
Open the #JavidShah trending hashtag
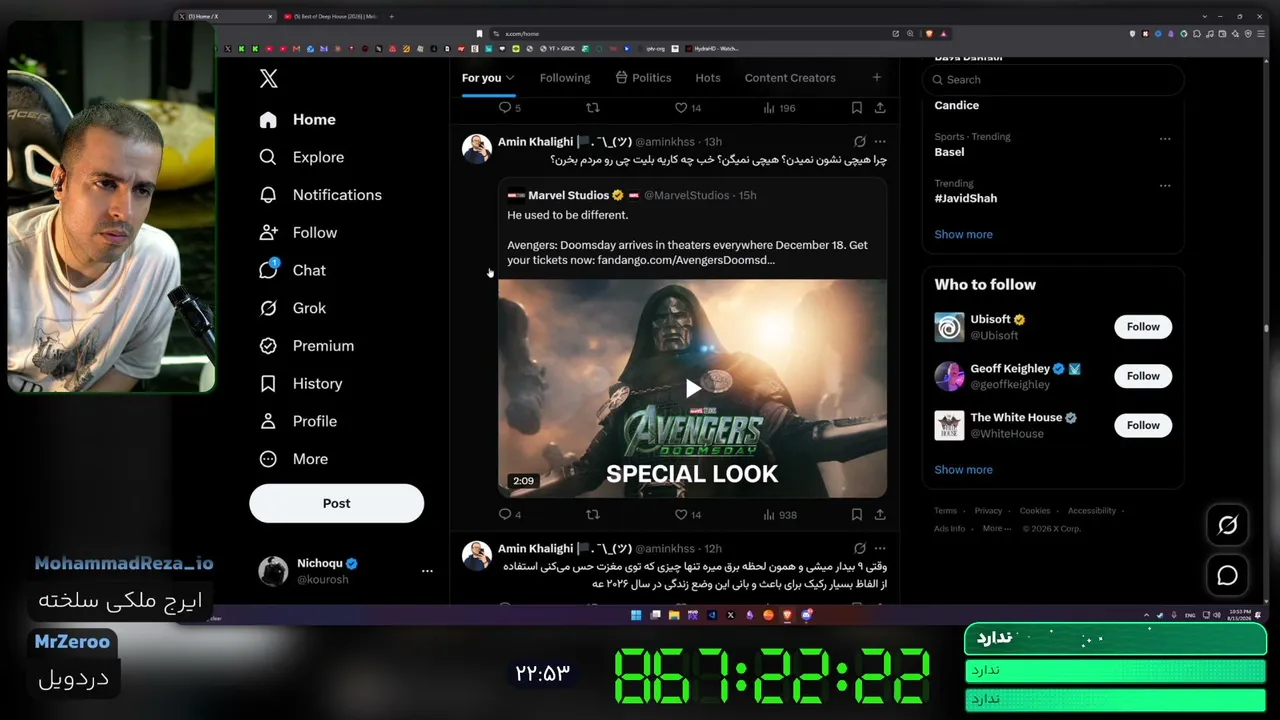pos(966,198)
